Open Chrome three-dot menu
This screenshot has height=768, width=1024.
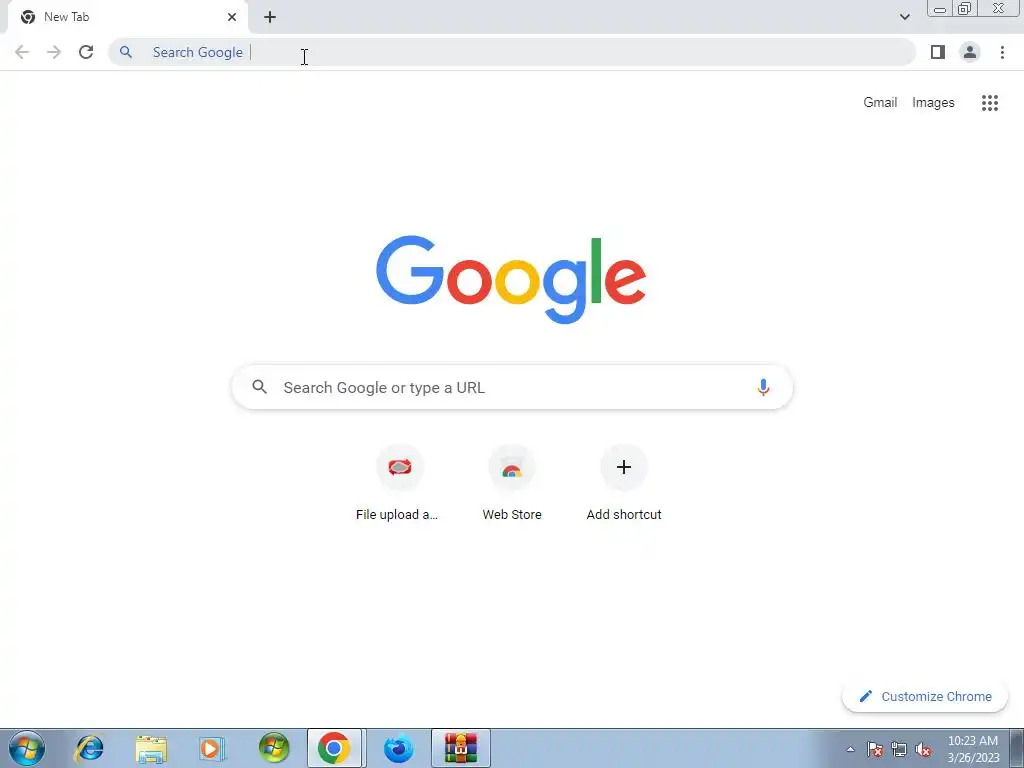(1002, 52)
